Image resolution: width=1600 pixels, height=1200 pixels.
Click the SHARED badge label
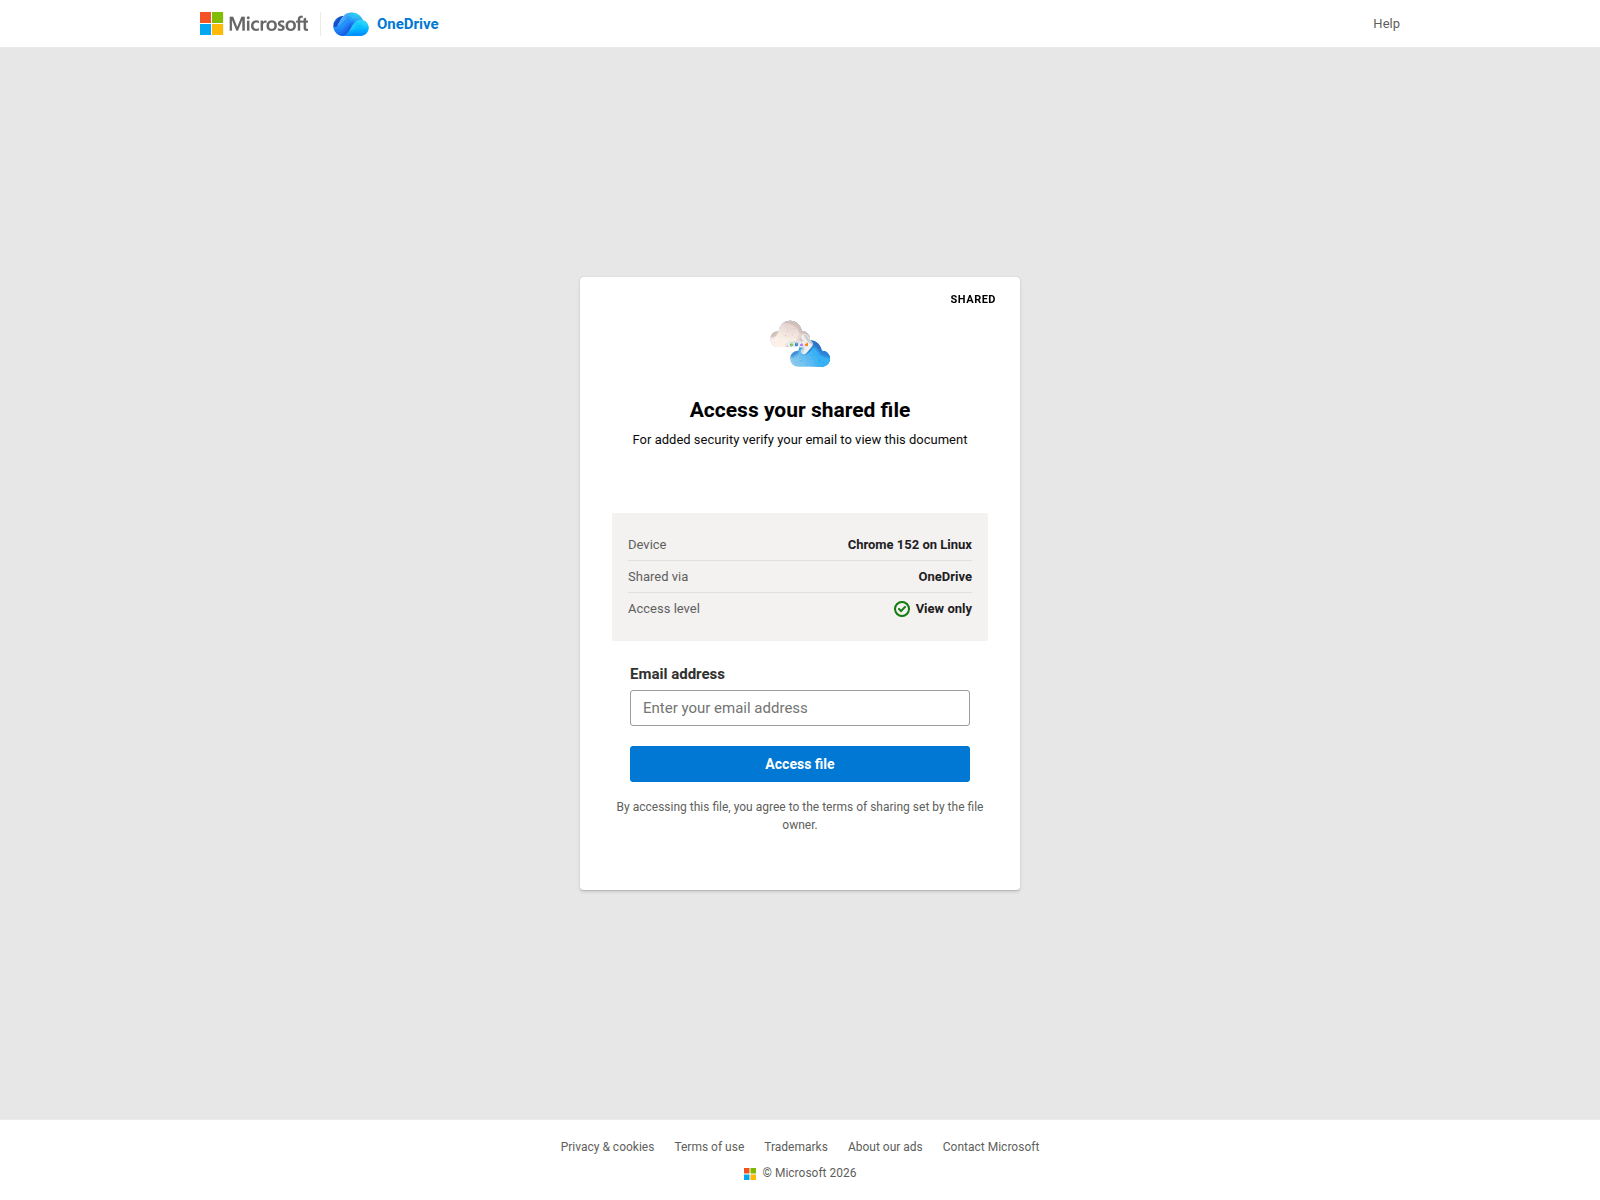(x=973, y=299)
